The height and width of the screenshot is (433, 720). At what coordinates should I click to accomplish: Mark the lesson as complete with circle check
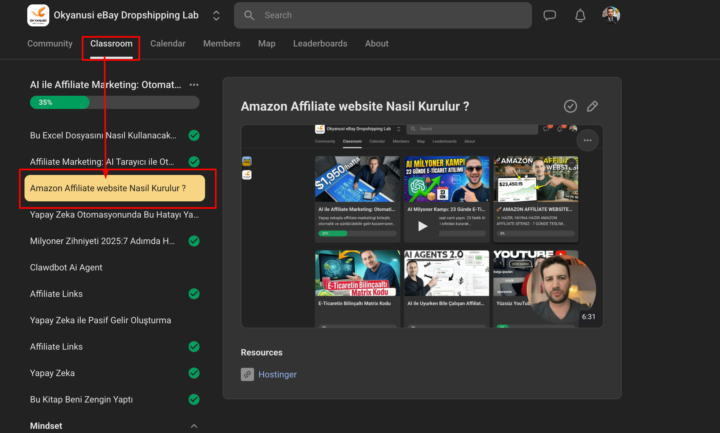pyautogui.click(x=570, y=106)
